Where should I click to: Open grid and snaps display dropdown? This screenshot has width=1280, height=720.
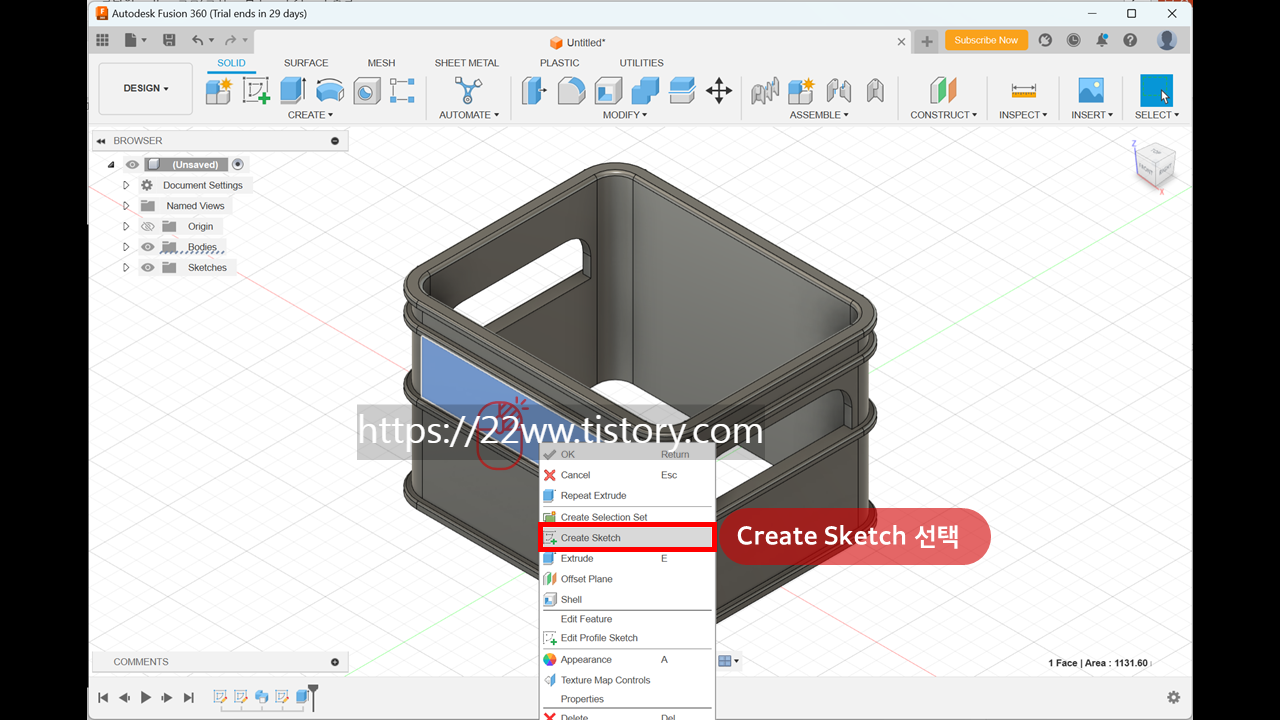pyautogui.click(x=729, y=661)
